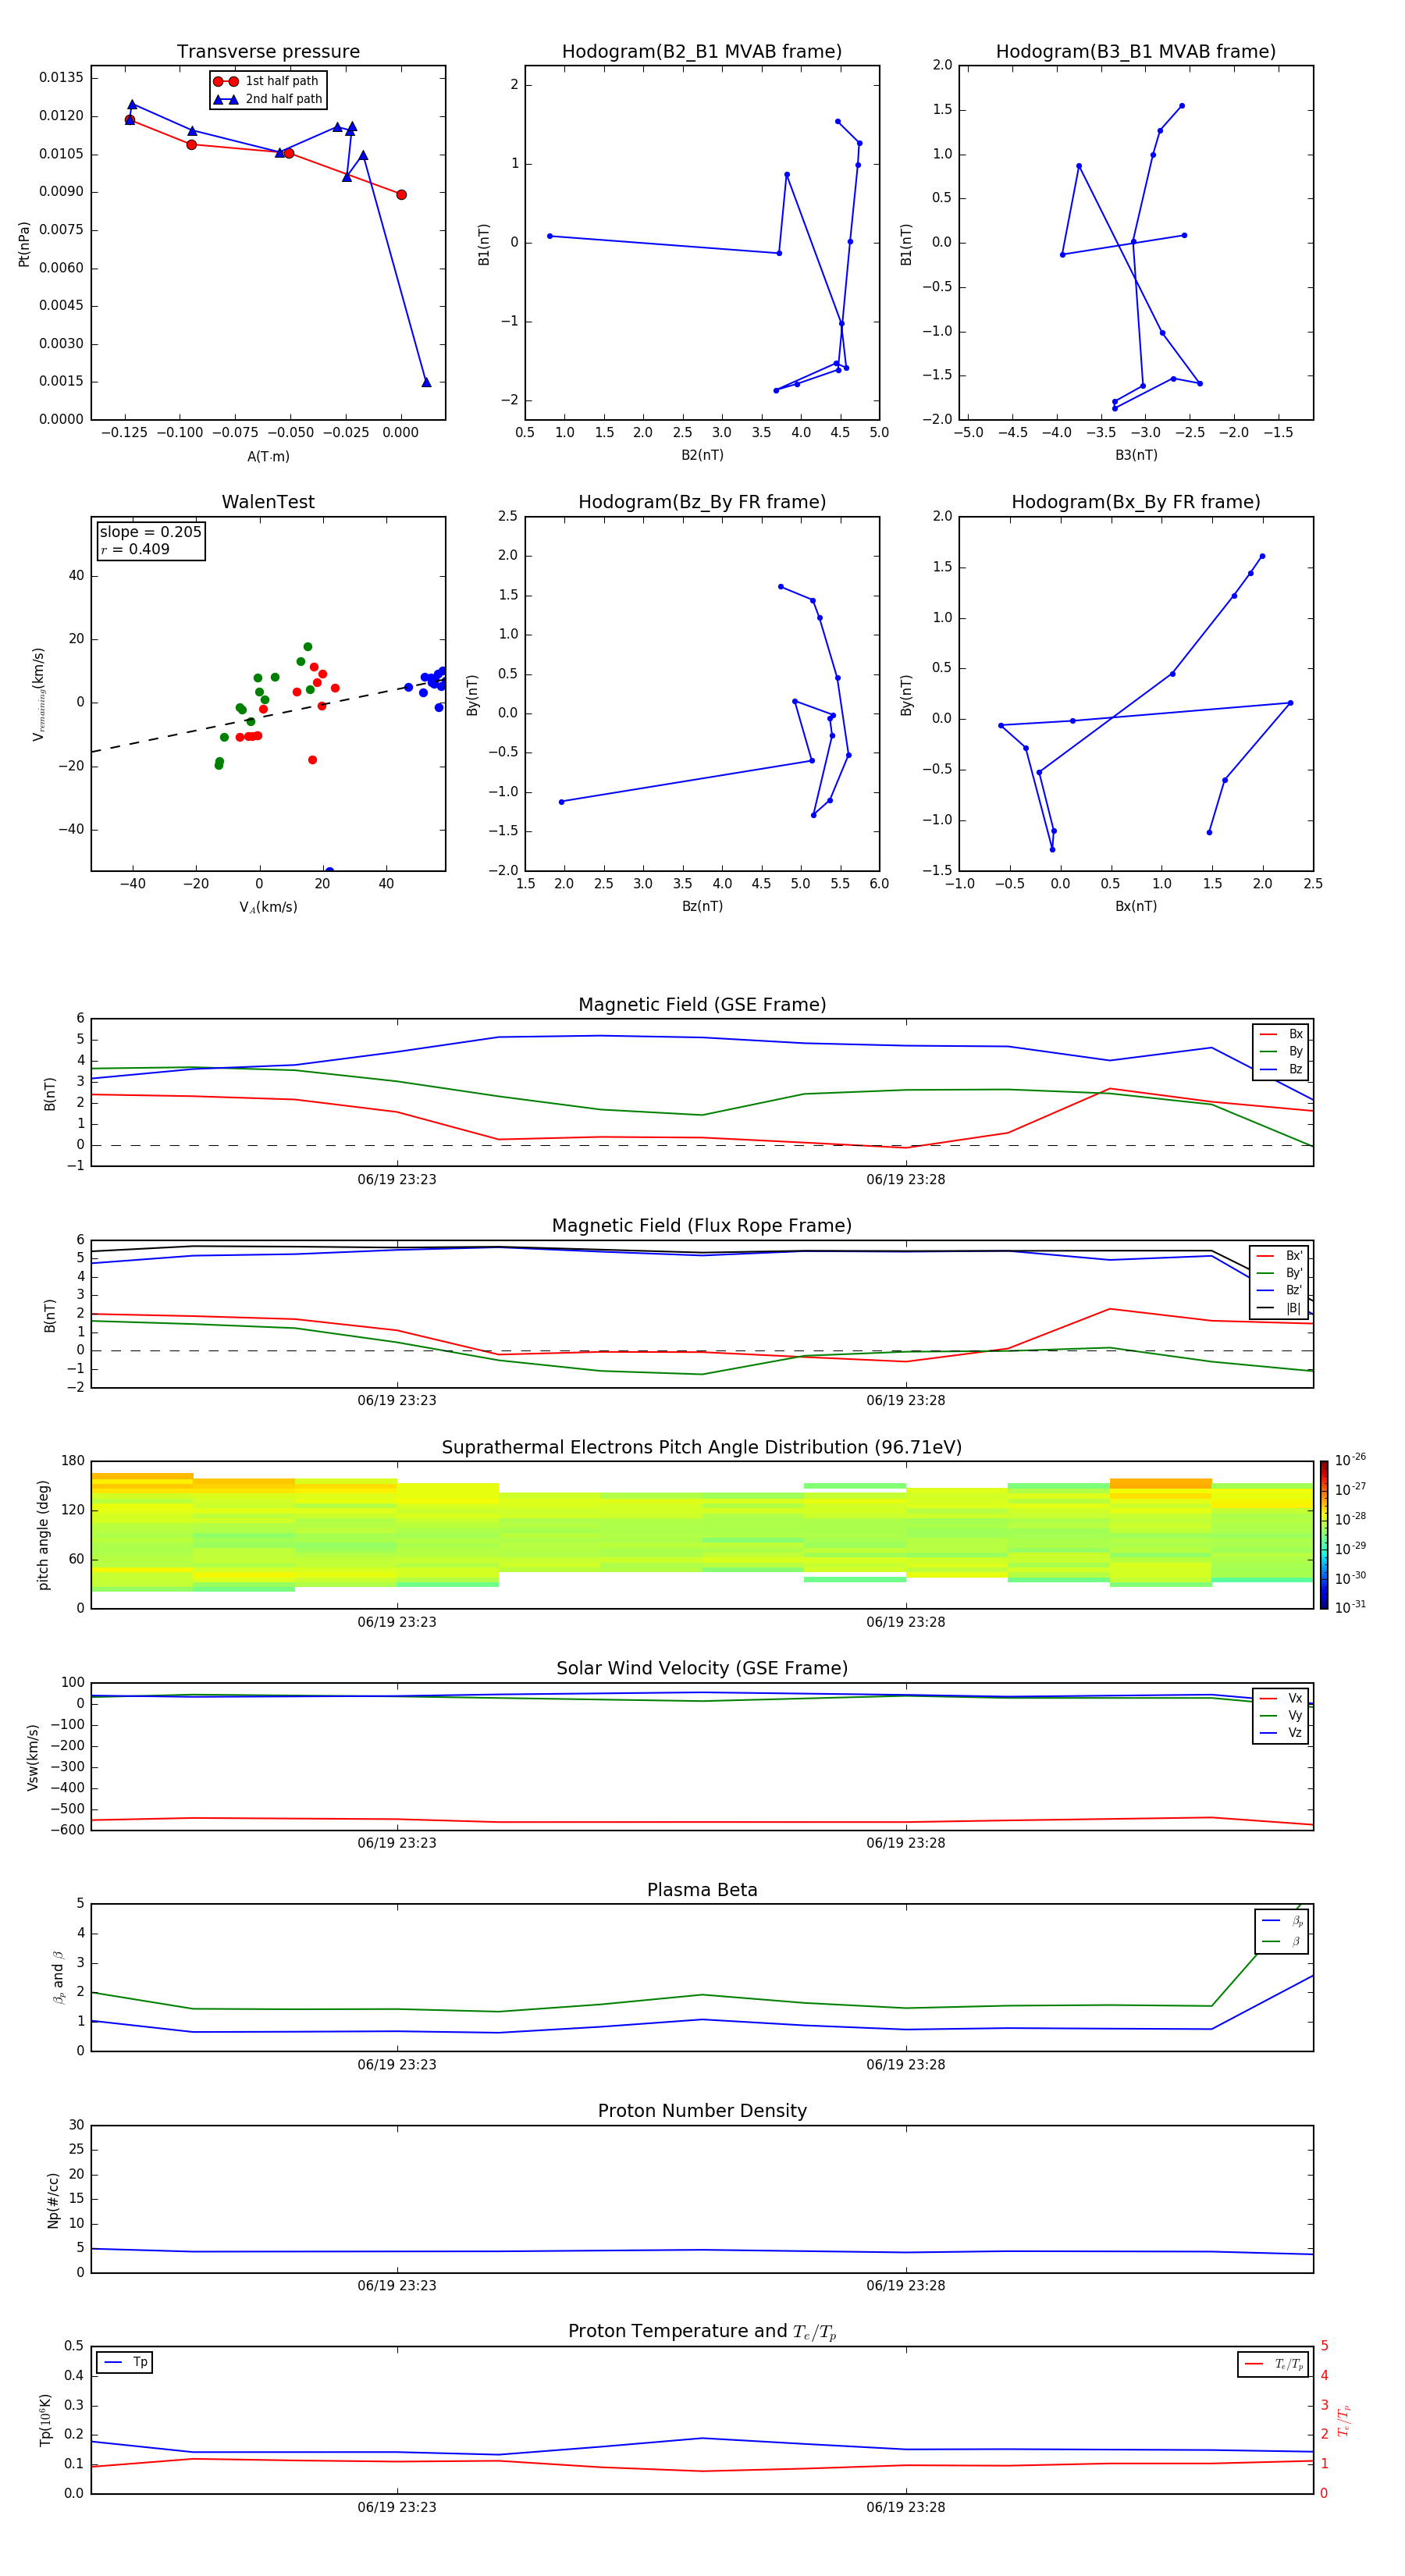
Task: Click '|B|' in Flux Rope legend
Action: (1293, 1309)
